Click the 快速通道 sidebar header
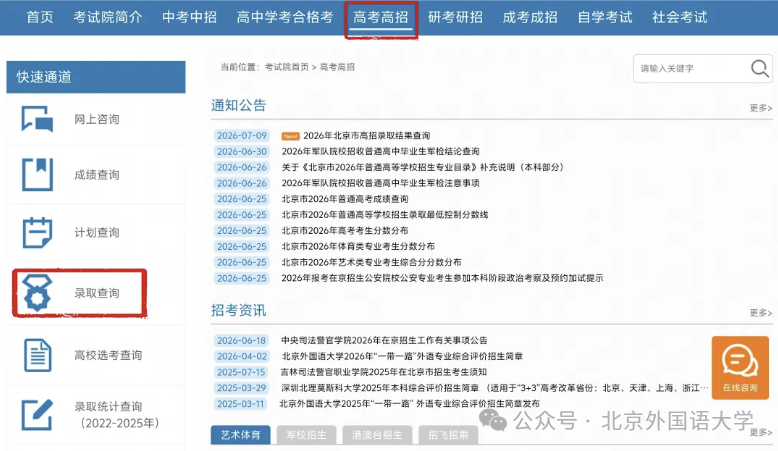Image resolution: width=778 pixels, height=451 pixels. click(96, 77)
